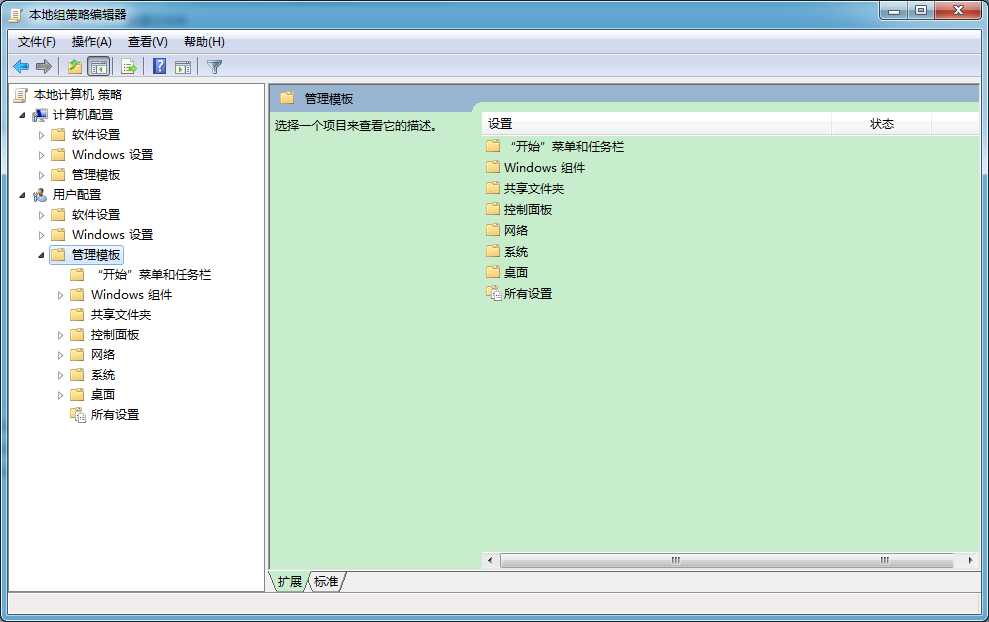Click the right arrow on horizontal scrollbar
Image resolution: width=989 pixels, height=622 pixels.
pyautogui.click(x=973, y=560)
